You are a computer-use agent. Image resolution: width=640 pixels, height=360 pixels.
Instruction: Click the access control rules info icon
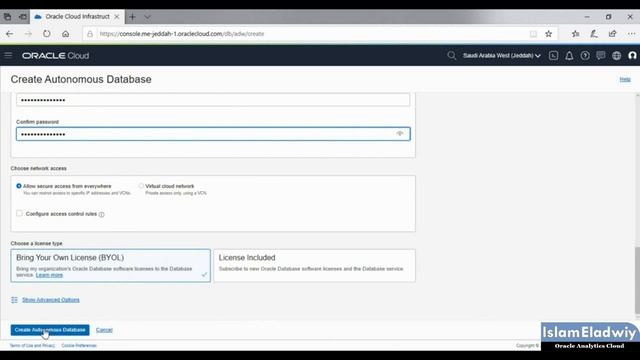pyautogui.click(x=102, y=214)
